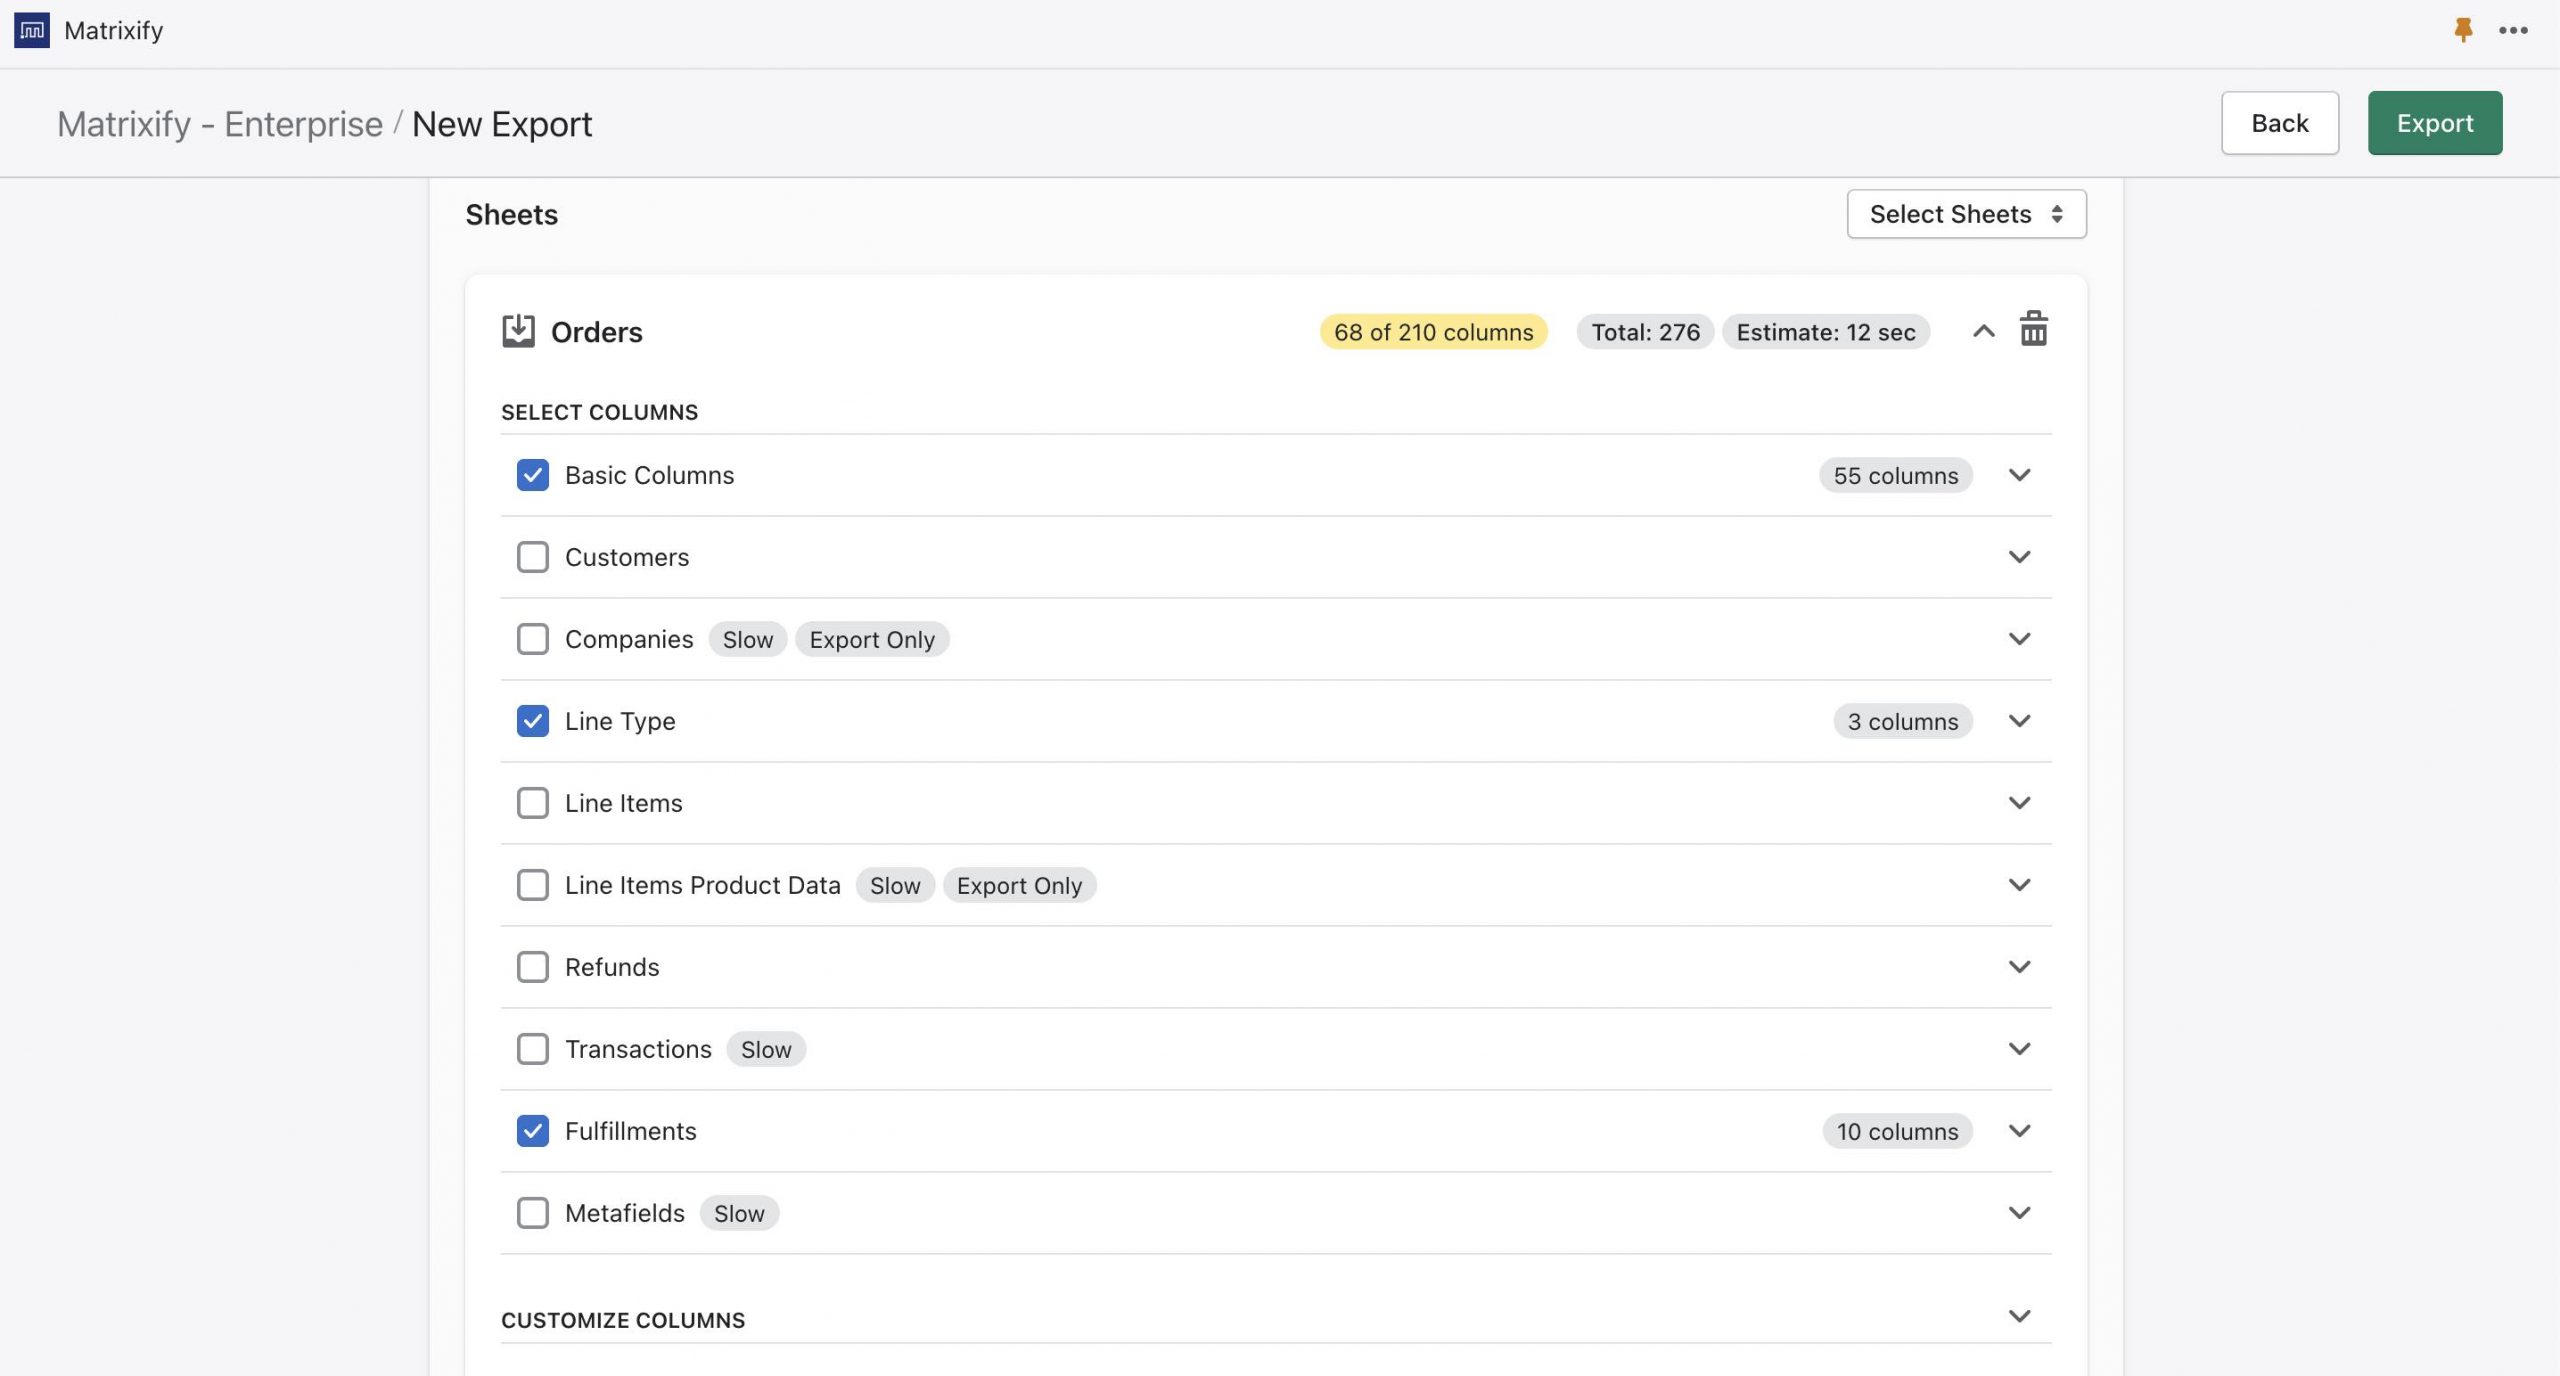Open the three-dot more options menu
Image resolution: width=2560 pixels, height=1376 pixels.
click(2513, 30)
